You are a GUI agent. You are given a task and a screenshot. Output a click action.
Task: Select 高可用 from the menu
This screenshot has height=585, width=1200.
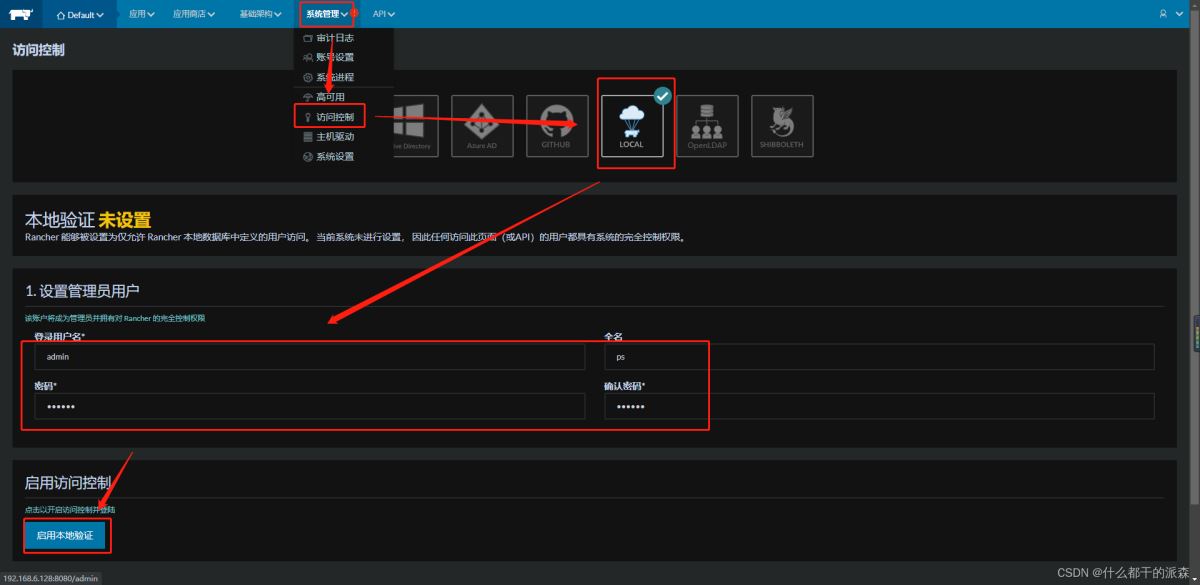(x=324, y=97)
